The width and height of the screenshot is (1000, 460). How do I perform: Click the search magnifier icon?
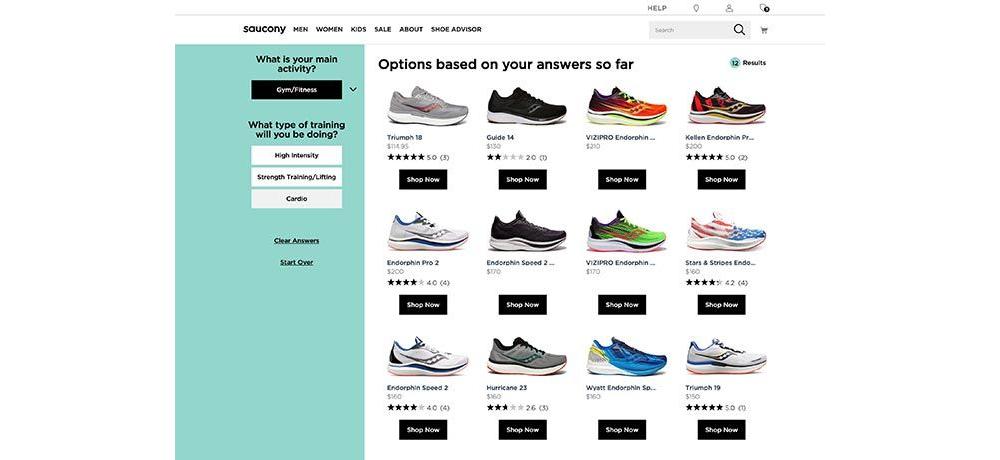click(739, 29)
